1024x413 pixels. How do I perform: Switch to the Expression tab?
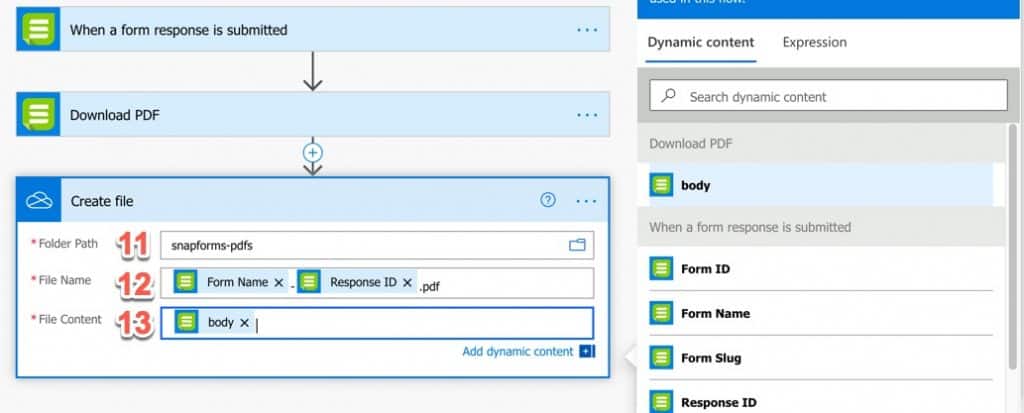point(814,42)
